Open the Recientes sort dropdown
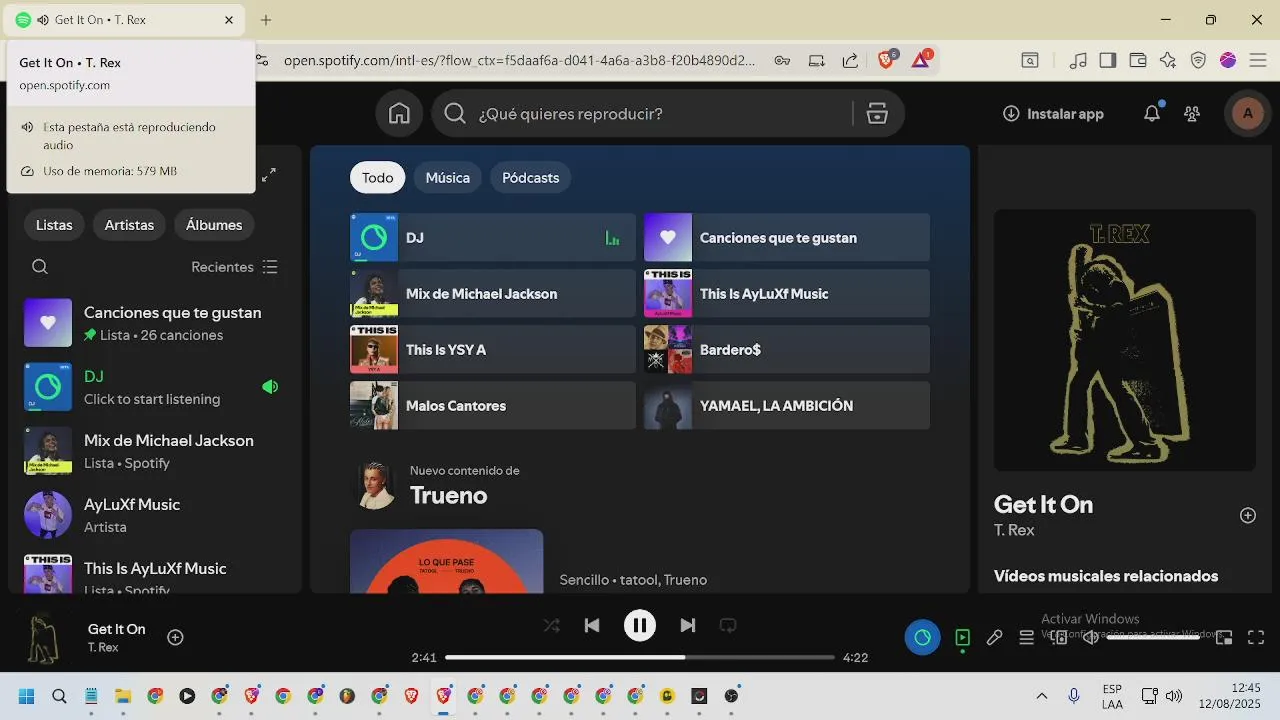This screenshot has height=720, width=1280. (235, 267)
